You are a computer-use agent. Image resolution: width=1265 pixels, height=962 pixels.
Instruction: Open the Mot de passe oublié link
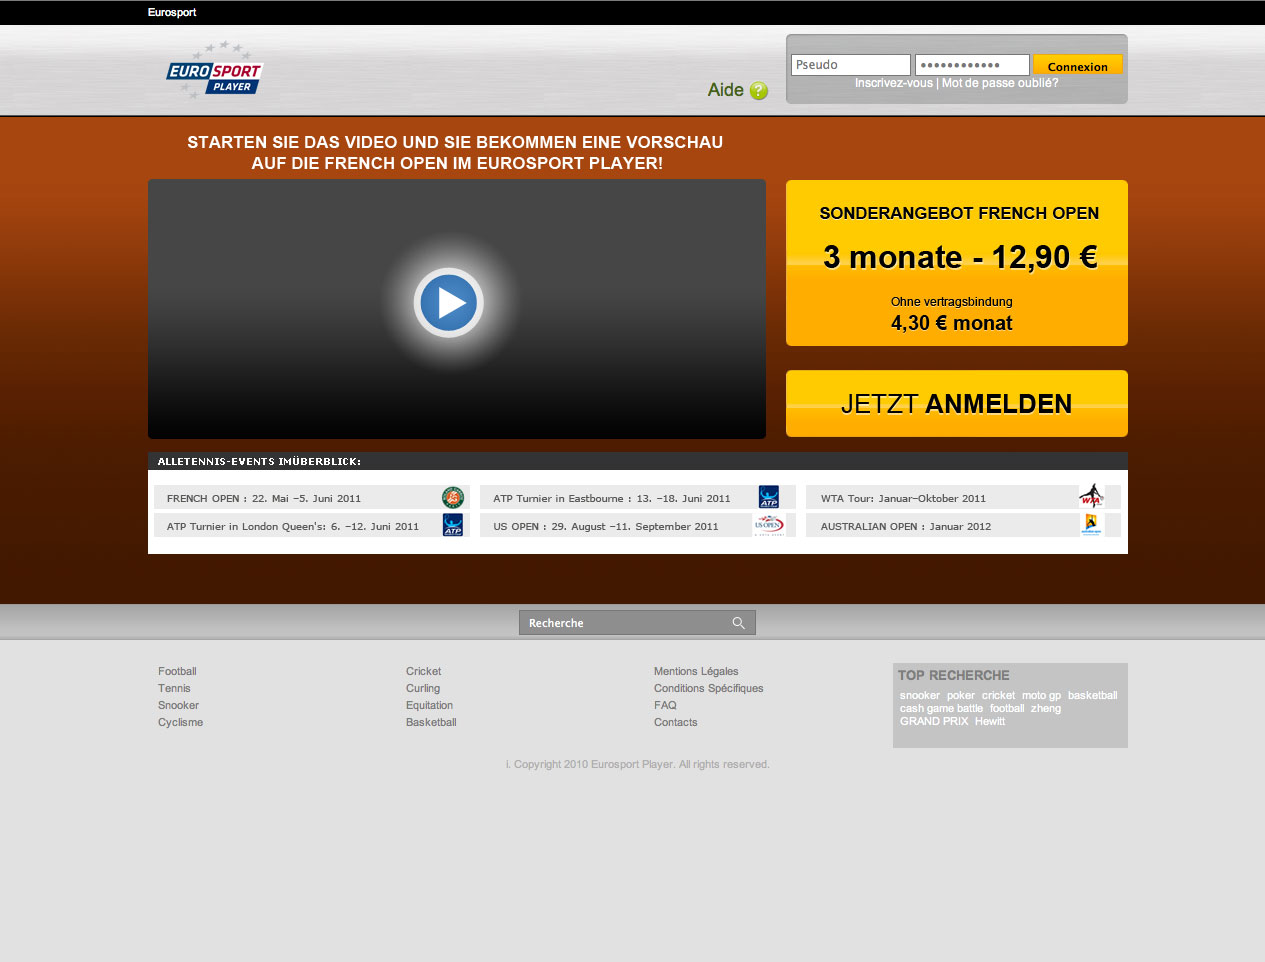pos(1000,83)
